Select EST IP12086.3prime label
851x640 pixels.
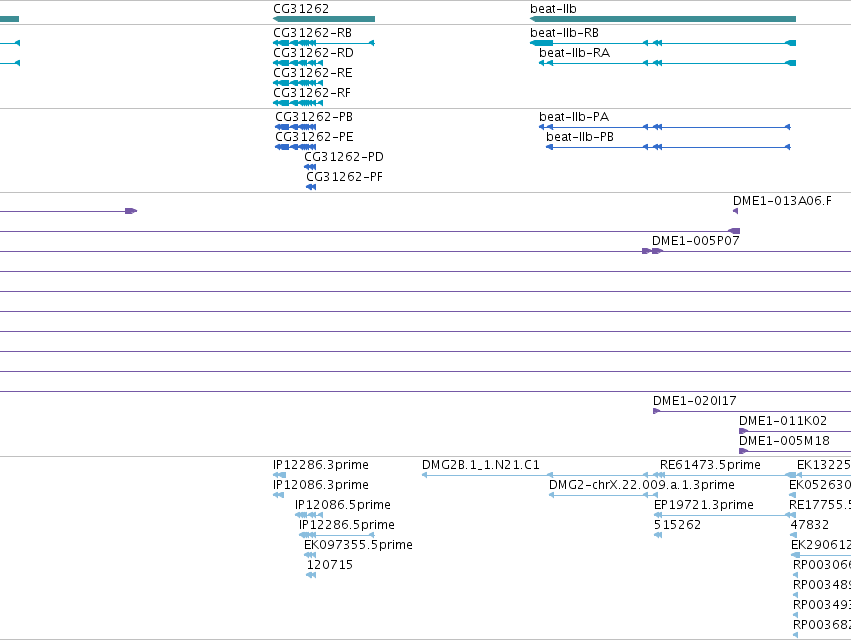[x=321, y=485]
